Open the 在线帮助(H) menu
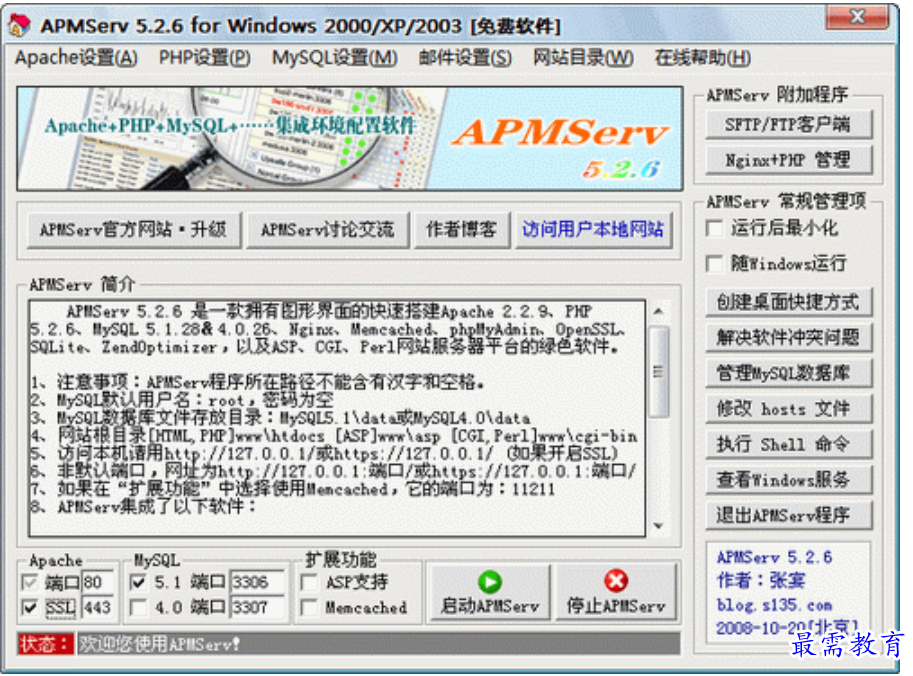Image resolution: width=913 pixels, height=676 pixels. coord(702,58)
